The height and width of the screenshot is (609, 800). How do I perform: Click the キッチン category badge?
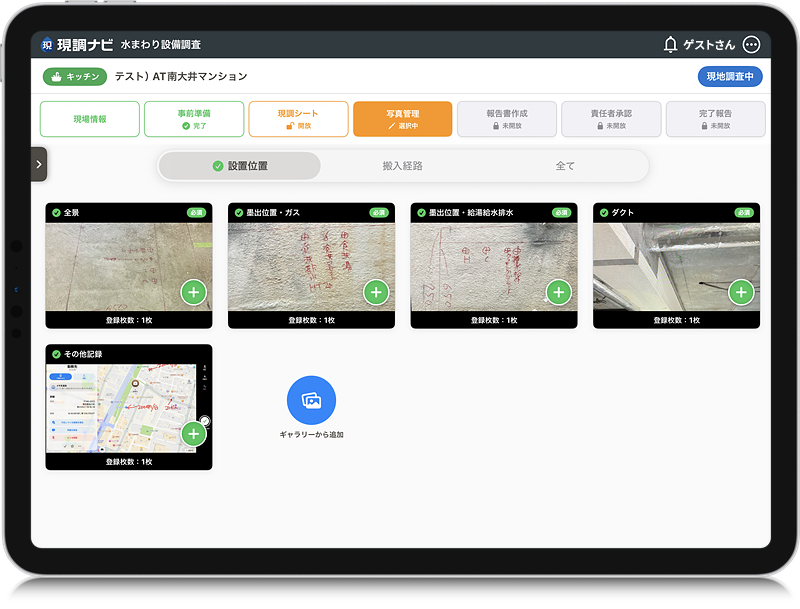(75, 77)
